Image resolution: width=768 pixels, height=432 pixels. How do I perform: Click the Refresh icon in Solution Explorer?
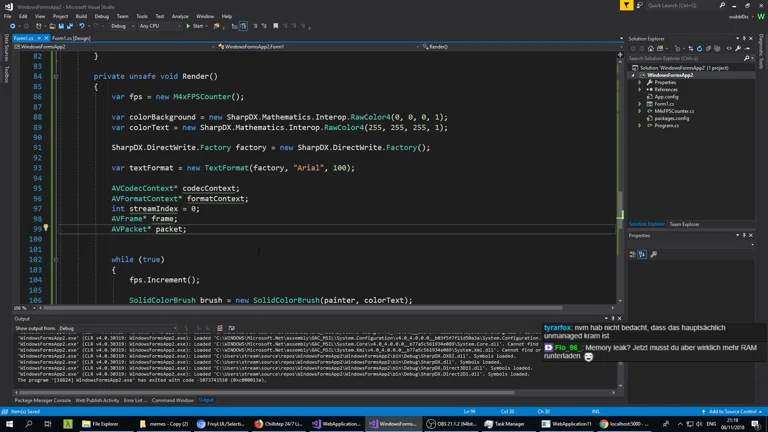699,48
